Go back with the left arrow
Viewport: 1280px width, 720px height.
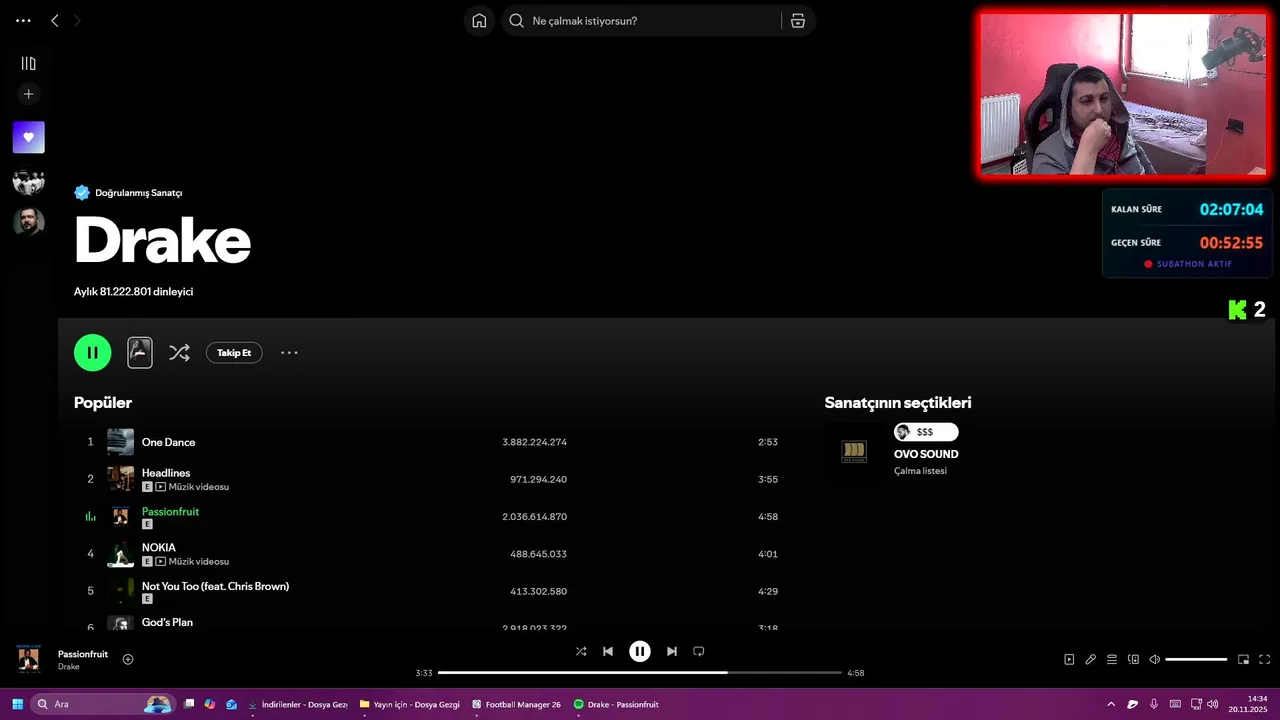click(x=54, y=21)
